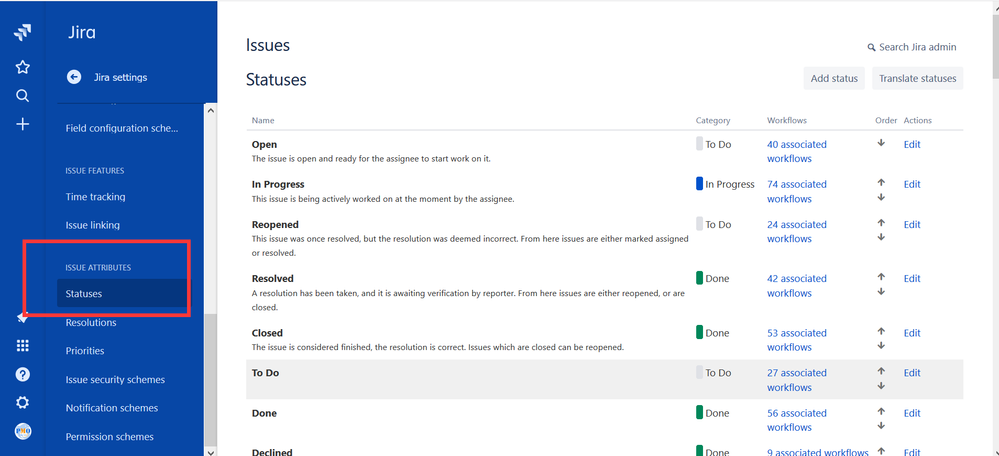This screenshot has height=456, width=999.
Task: Open the app switcher grid icon
Action: click(22, 346)
